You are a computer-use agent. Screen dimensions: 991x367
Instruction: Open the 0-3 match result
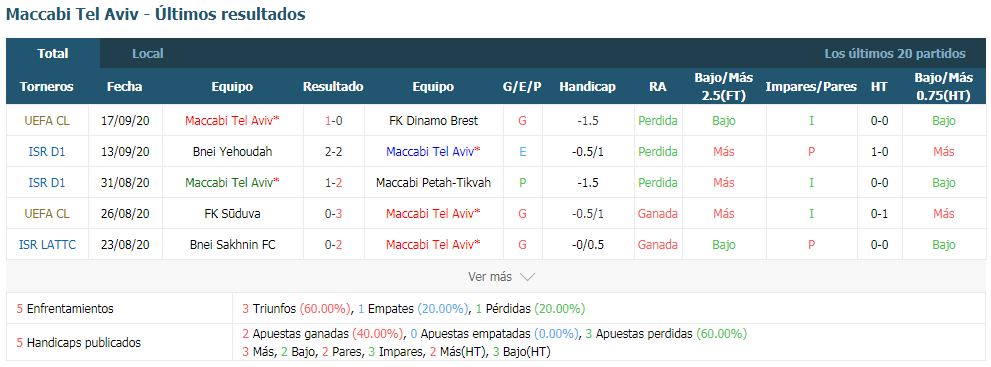tap(334, 214)
